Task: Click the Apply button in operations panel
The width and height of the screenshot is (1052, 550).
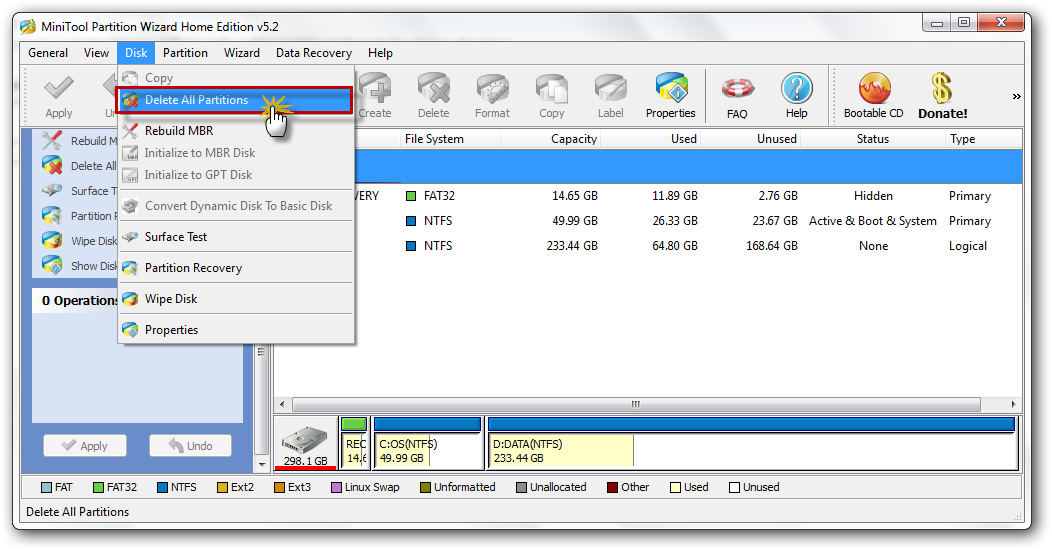Action: tap(85, 445)
